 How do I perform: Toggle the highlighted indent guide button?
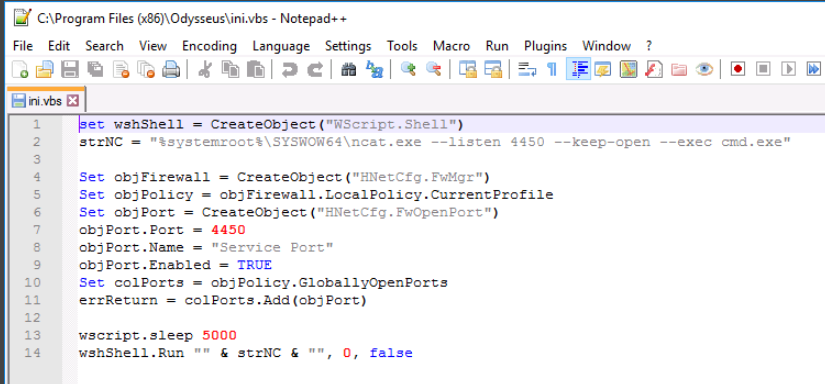pyautogui.click(x=578, y=69)
